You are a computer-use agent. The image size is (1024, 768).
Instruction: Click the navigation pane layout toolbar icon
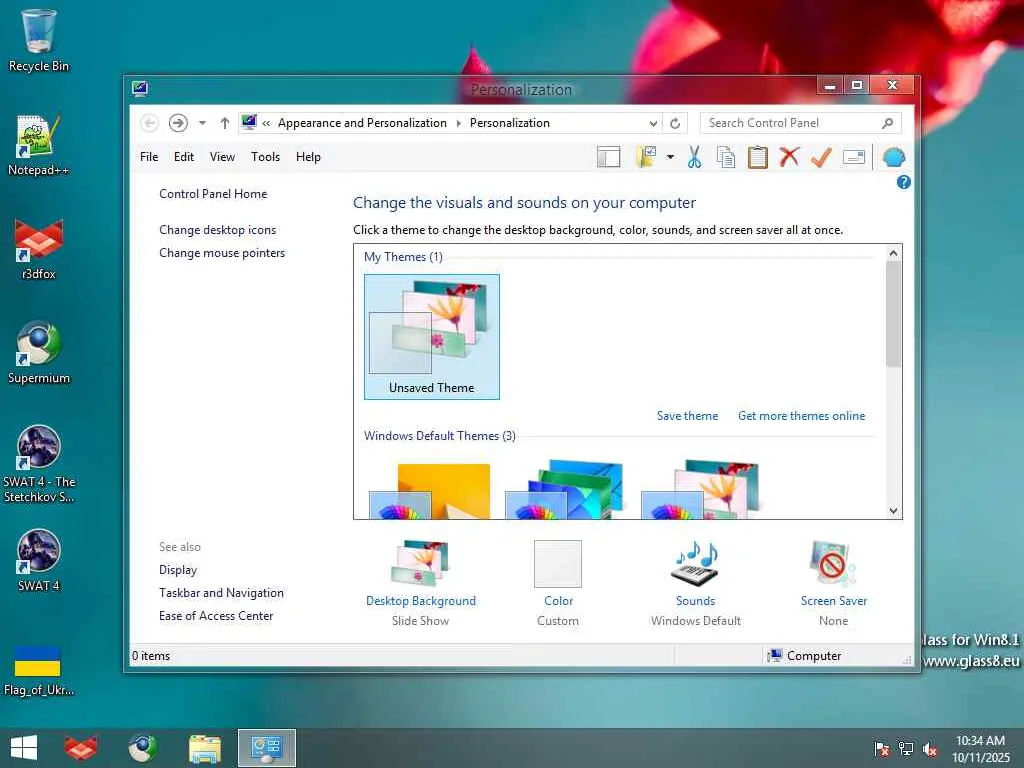pyautogui.click(x=608, y=157)
